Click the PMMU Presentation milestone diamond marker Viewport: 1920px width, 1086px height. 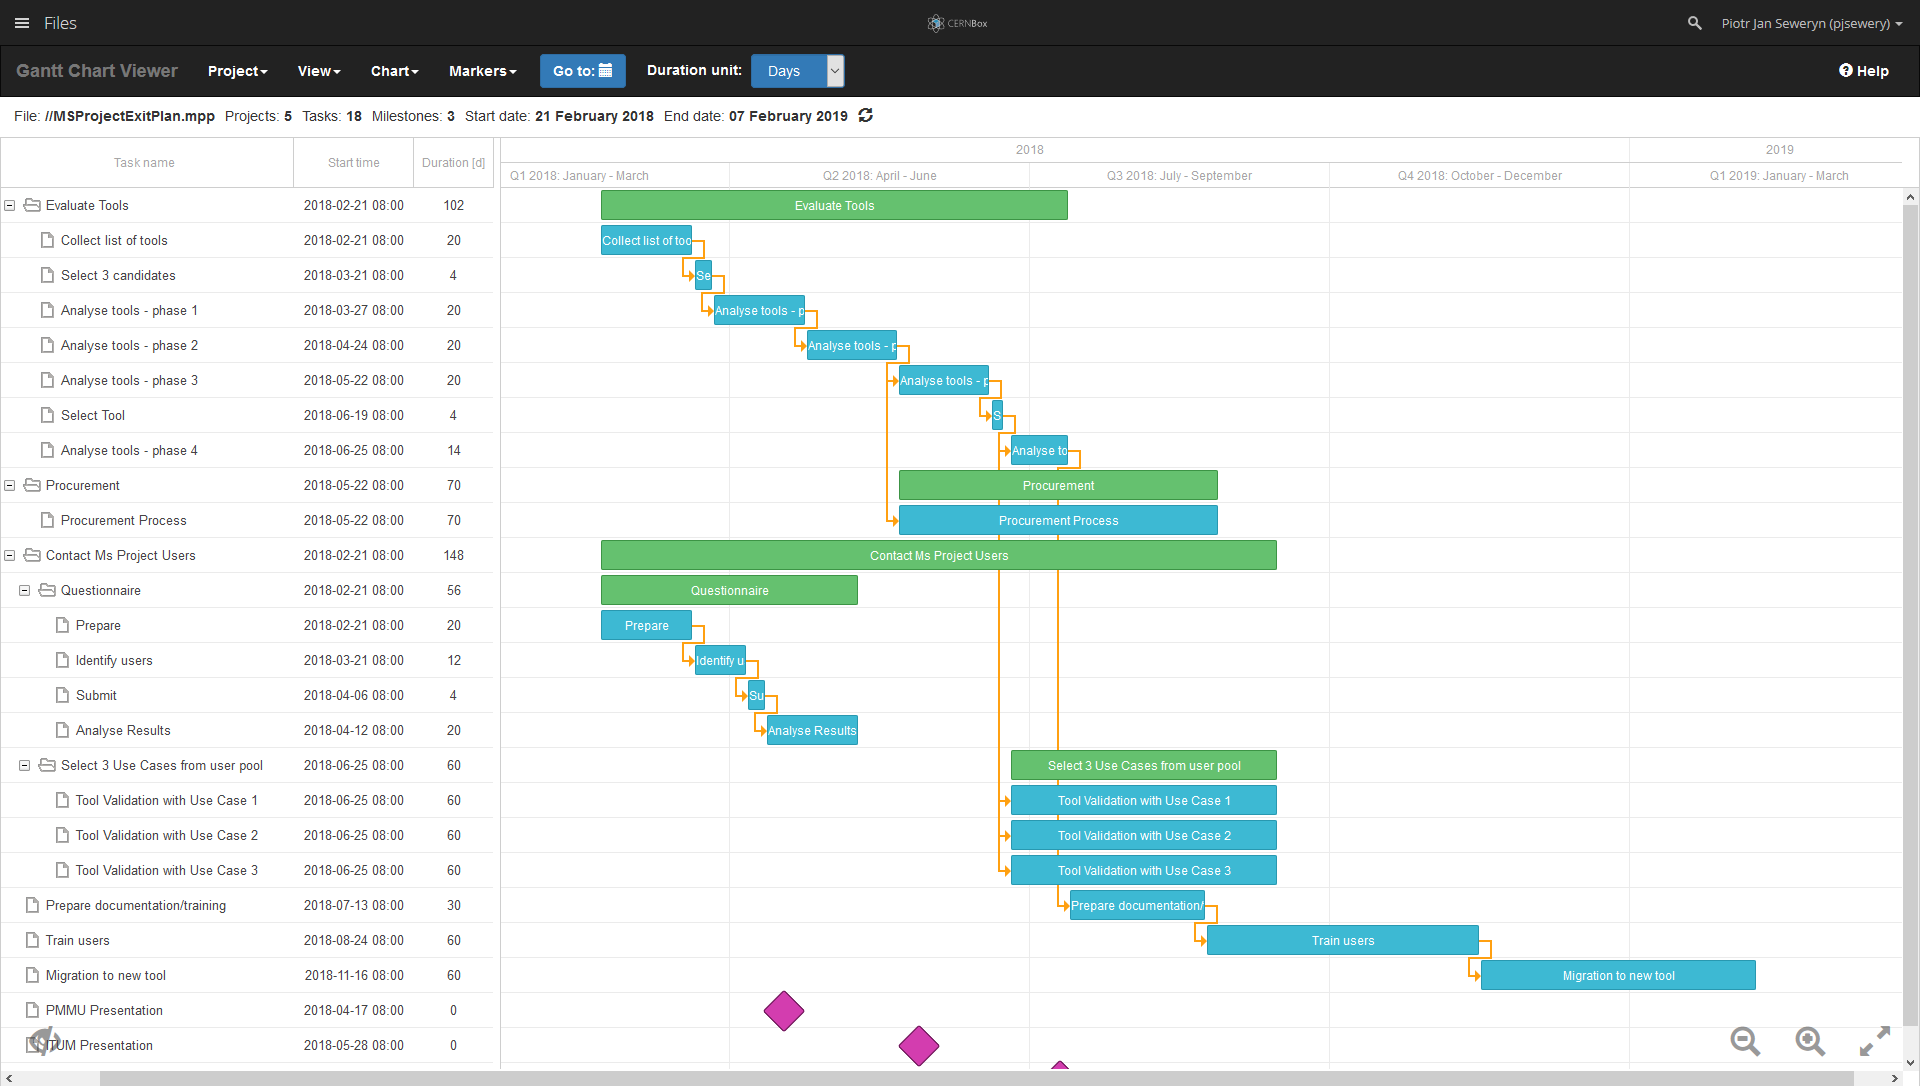click(785, 1010)
